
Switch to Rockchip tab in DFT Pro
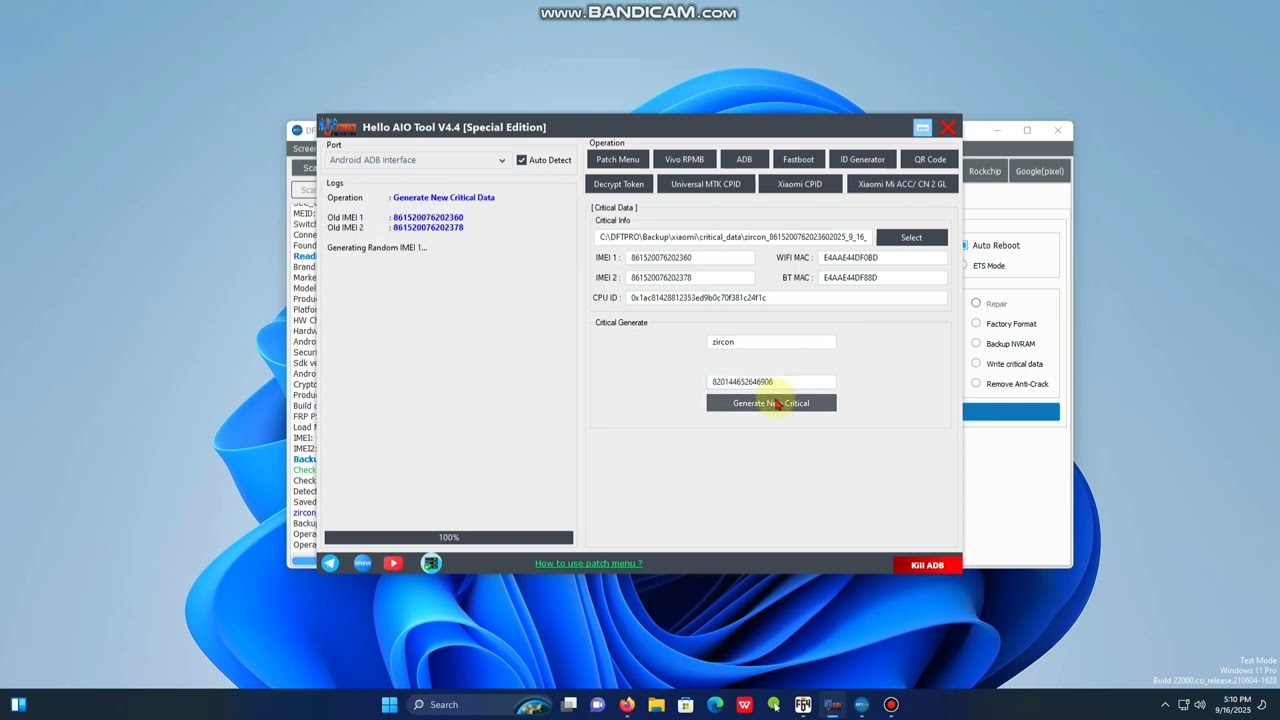[984, 171]
